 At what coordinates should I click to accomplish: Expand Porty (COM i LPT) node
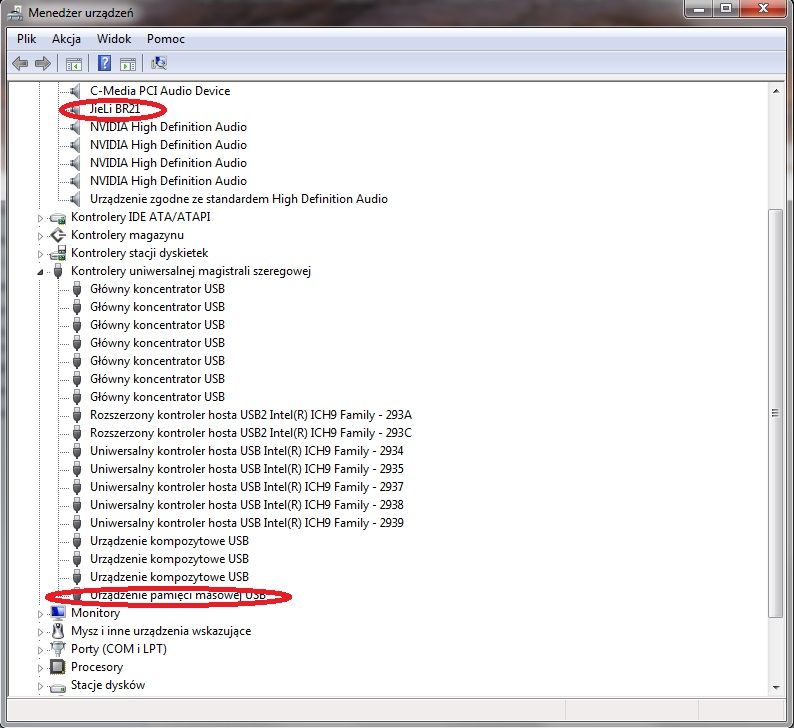coord(41,650)
